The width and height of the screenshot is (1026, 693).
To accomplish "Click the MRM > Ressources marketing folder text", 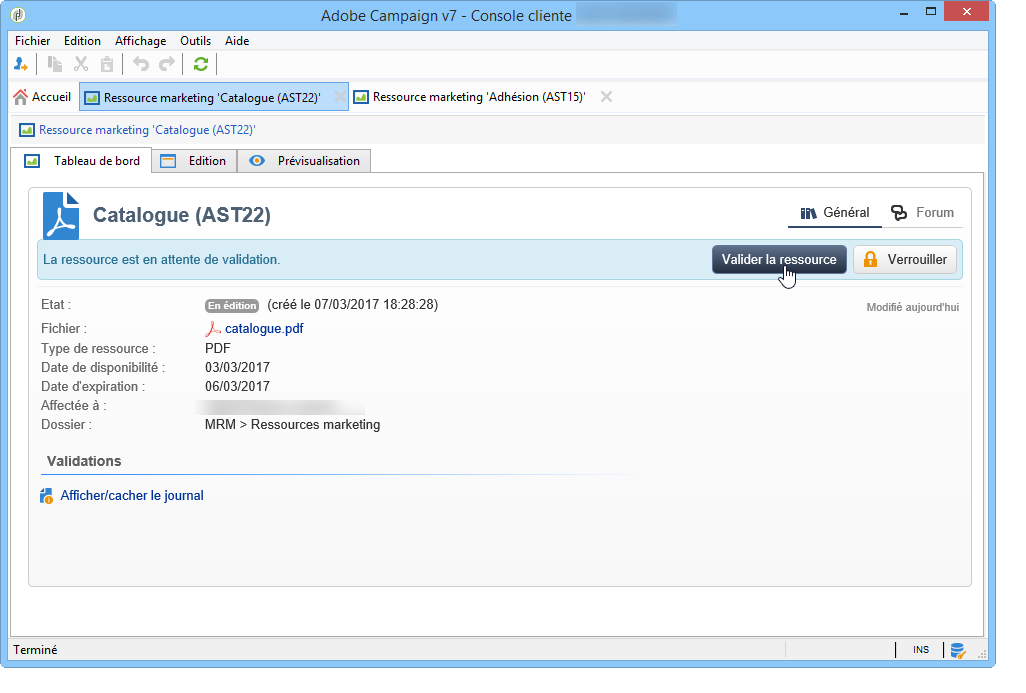I will (292, 425).
